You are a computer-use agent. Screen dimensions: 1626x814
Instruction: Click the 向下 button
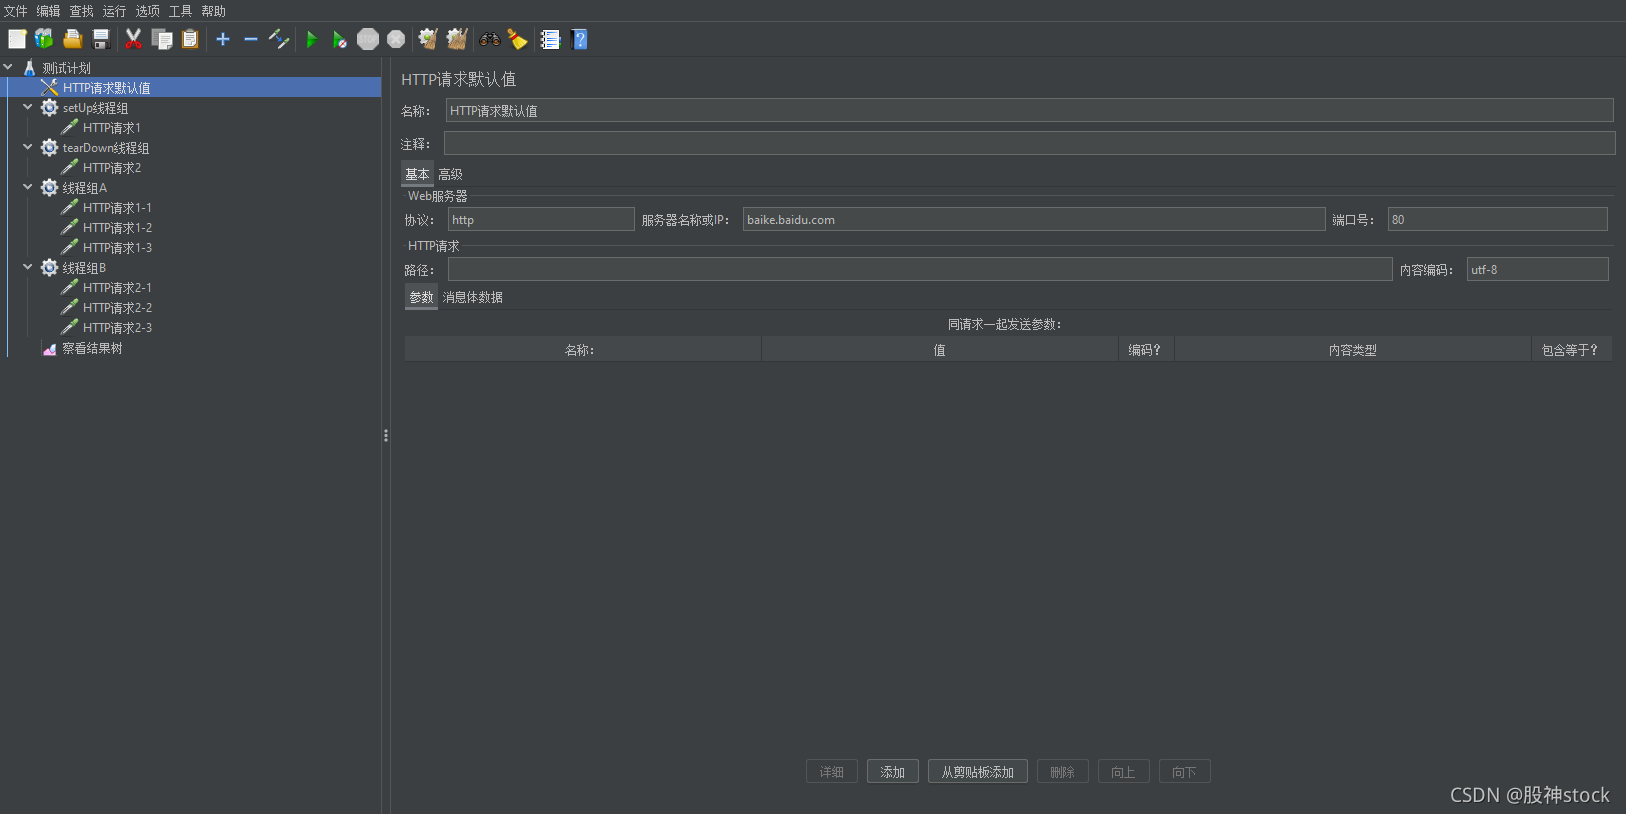pos(1185,772)
